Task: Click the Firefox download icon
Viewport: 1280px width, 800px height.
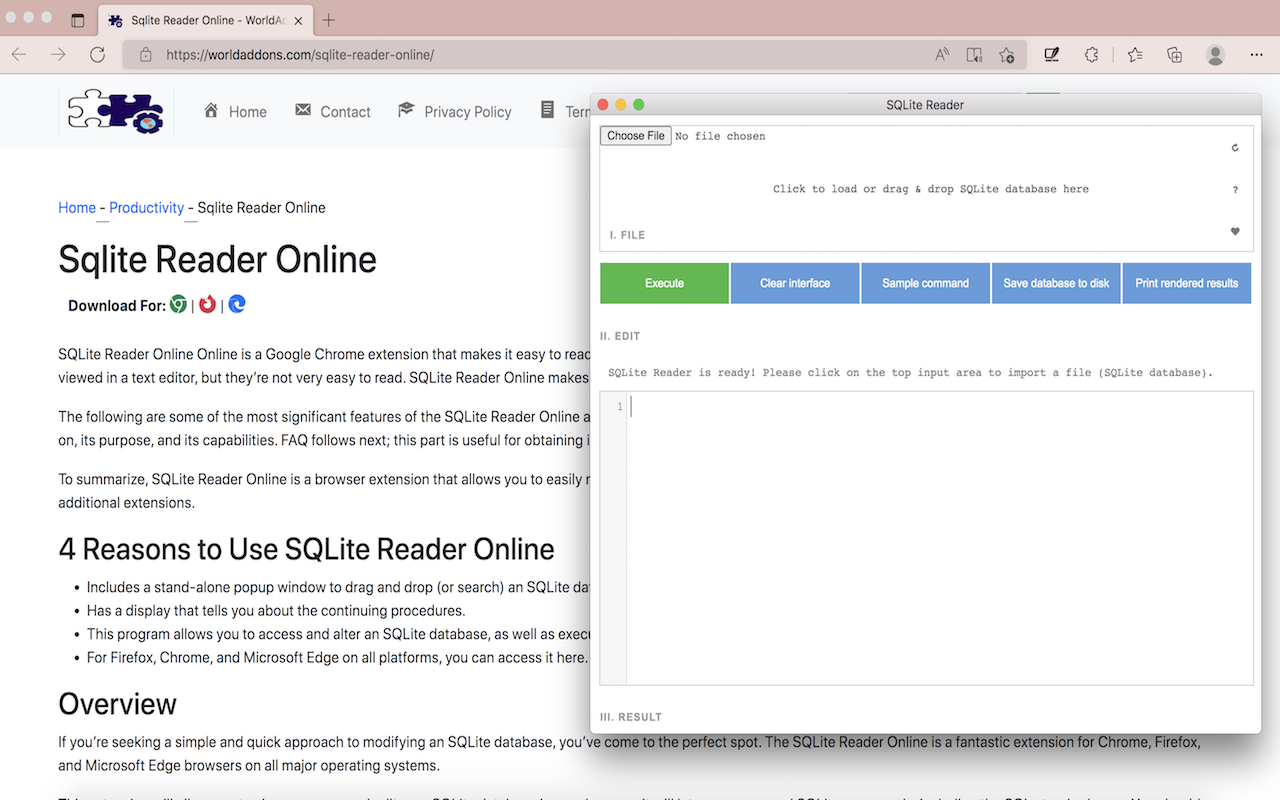Action: click(207, 304)
